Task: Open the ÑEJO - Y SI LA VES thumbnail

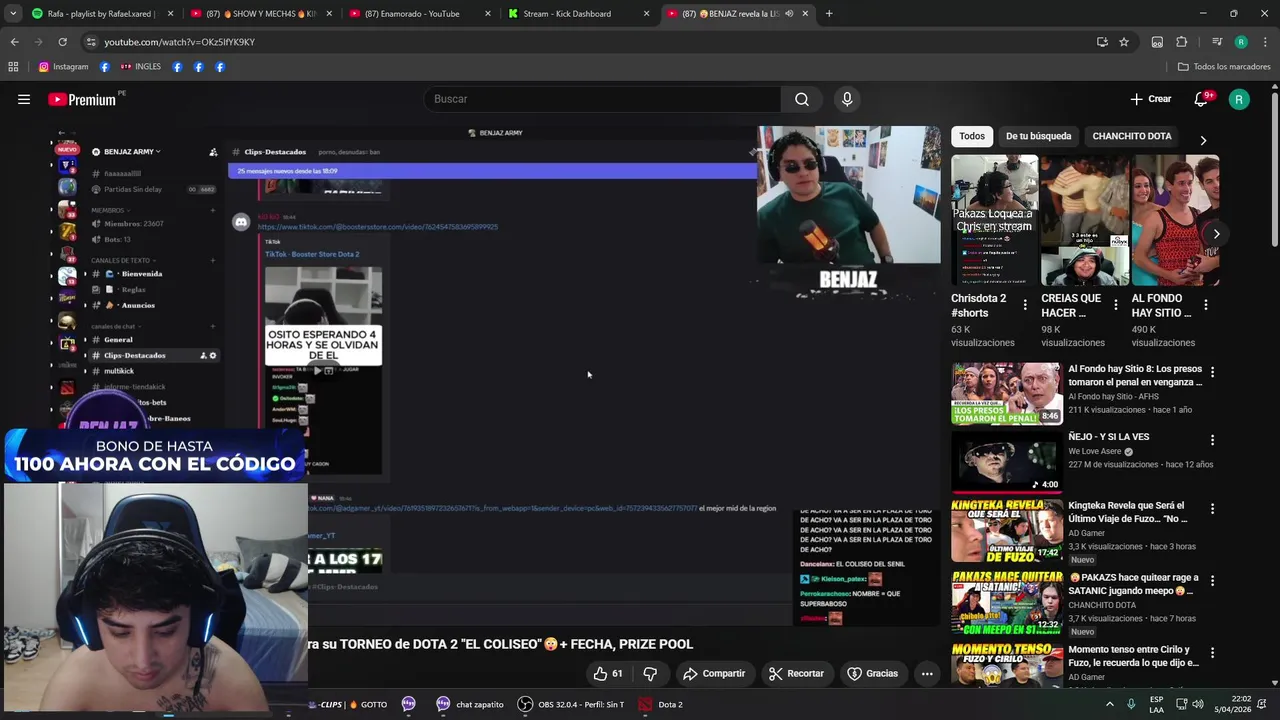Action: (1006, 462)
